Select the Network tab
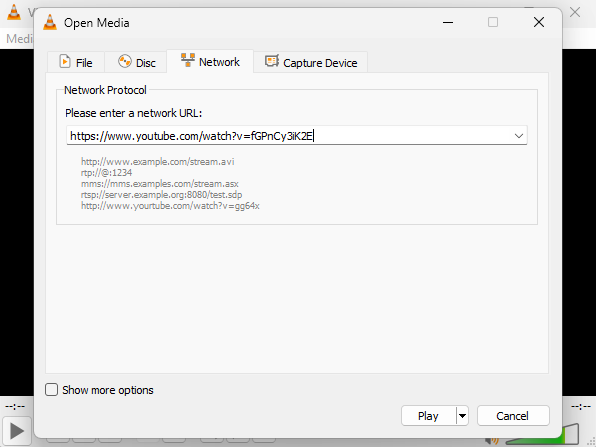This screenshot has height=447, width=596. (210, 62)
